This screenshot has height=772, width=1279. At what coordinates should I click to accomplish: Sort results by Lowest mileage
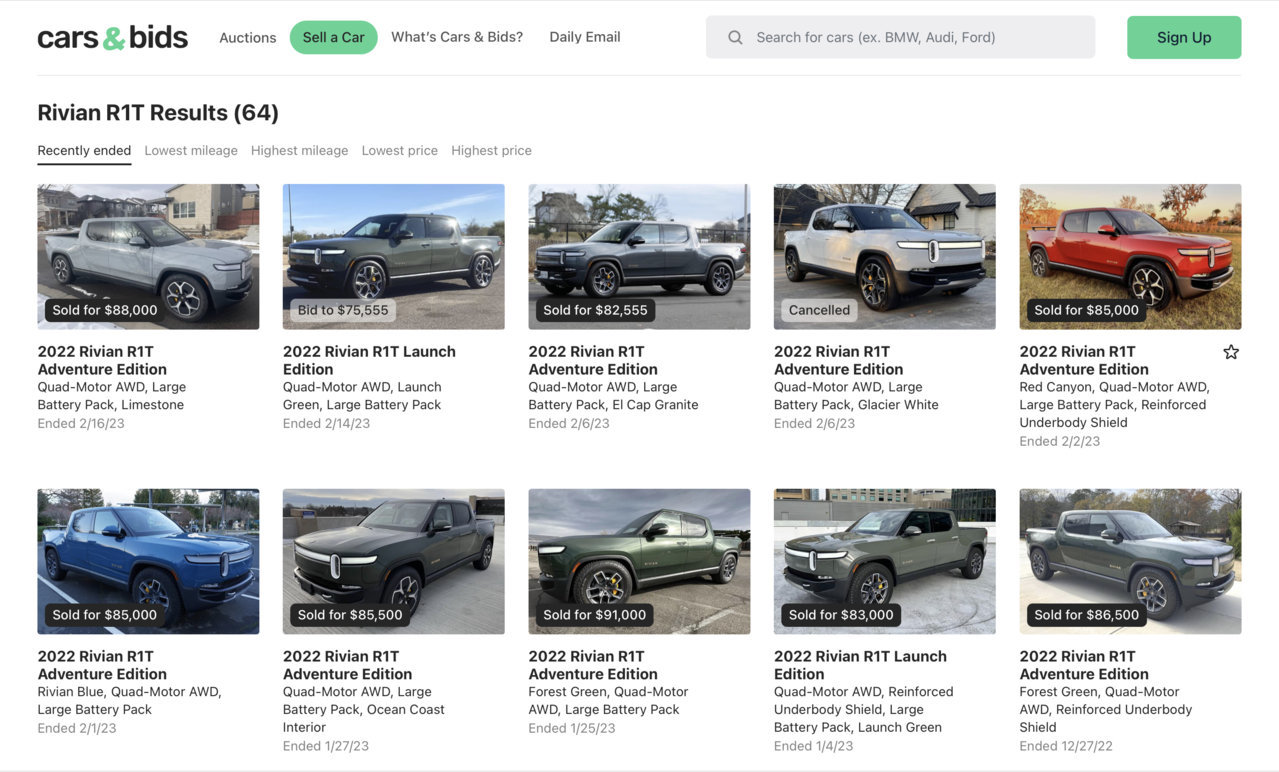coord(191,151)
